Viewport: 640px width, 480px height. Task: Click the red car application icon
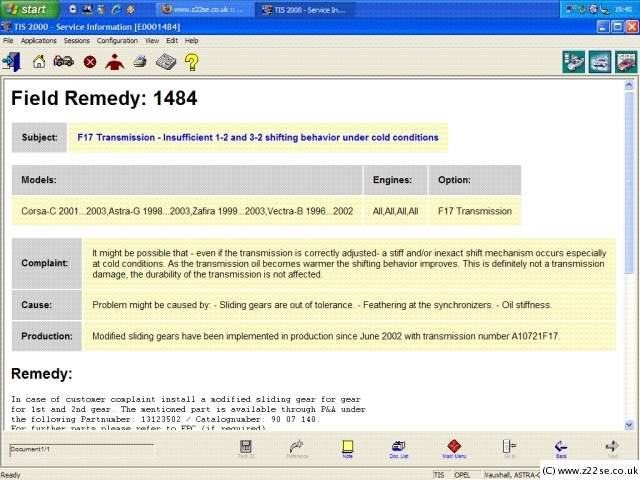tap(626, 62)
